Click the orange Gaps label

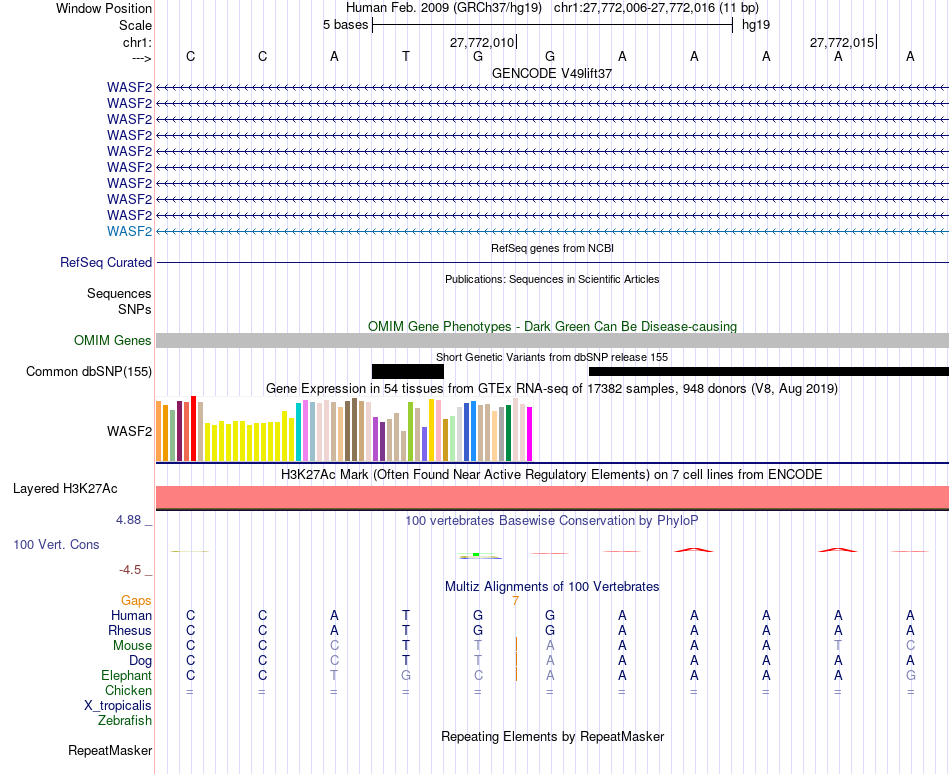point(136,601)
